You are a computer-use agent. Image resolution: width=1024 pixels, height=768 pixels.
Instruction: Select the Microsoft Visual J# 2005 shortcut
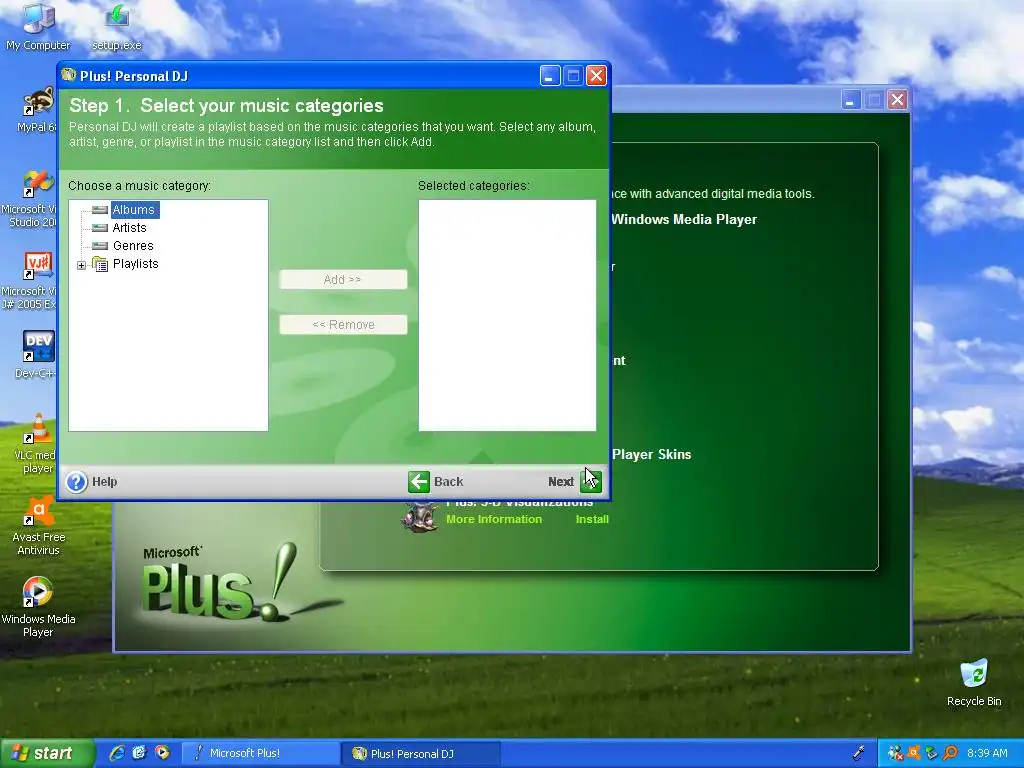point(30,281)
